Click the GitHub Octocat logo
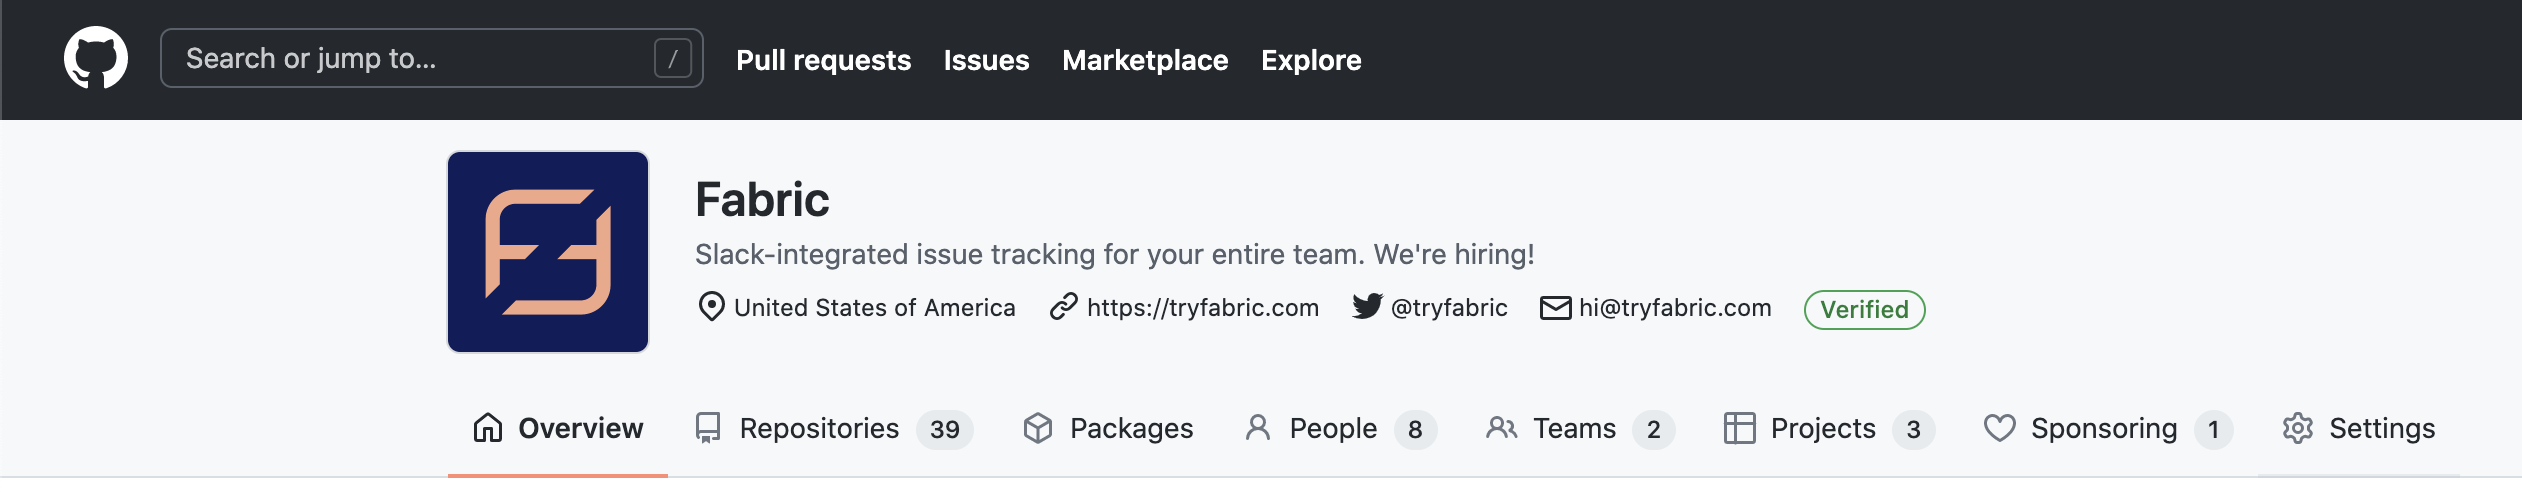2522x492 pixels. [x=96, y=58]
